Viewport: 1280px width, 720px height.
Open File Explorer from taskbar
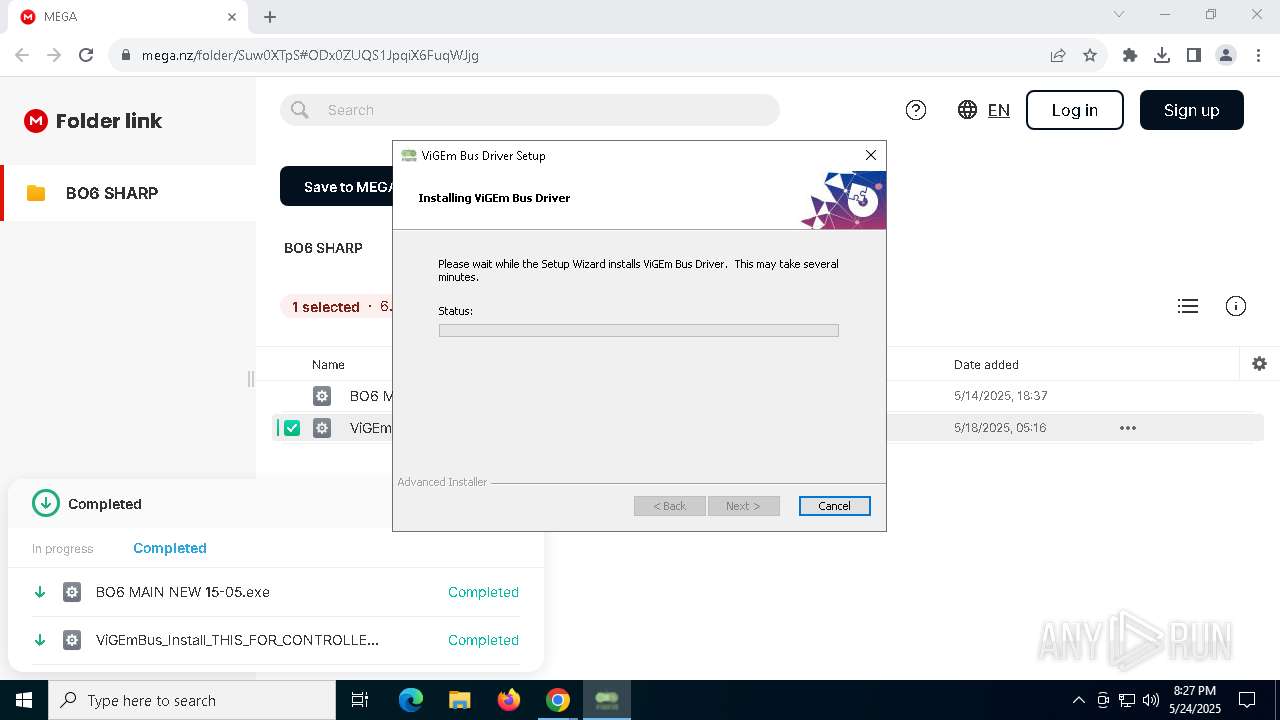tap(460, 700)
